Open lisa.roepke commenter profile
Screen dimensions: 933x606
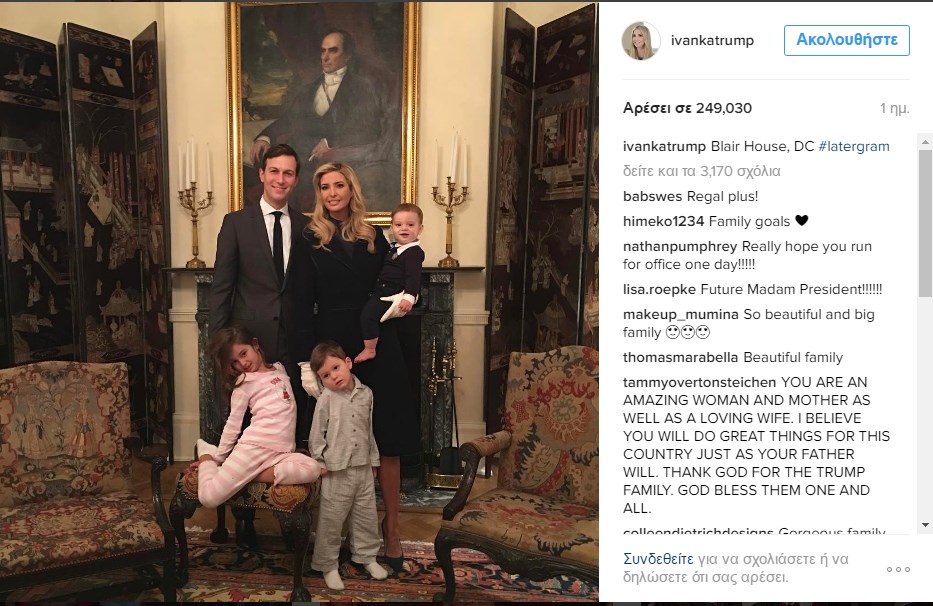(x=659, y=289)
